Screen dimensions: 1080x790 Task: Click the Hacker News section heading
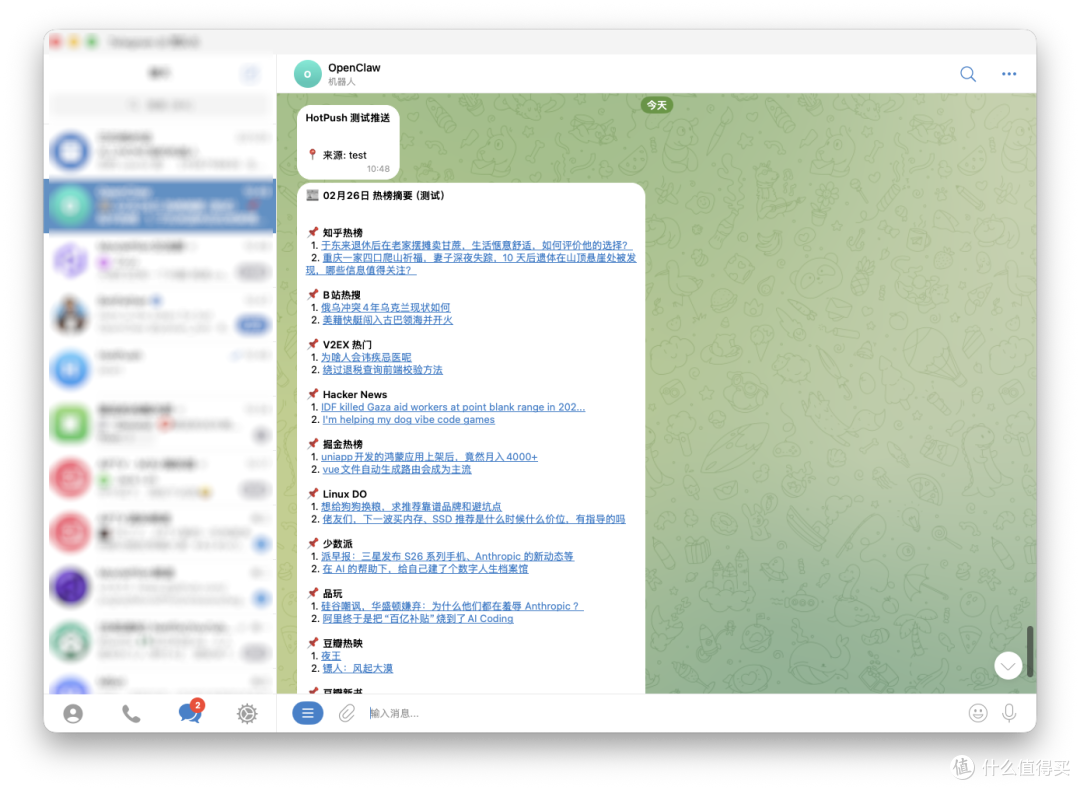[x=355, y=394]
